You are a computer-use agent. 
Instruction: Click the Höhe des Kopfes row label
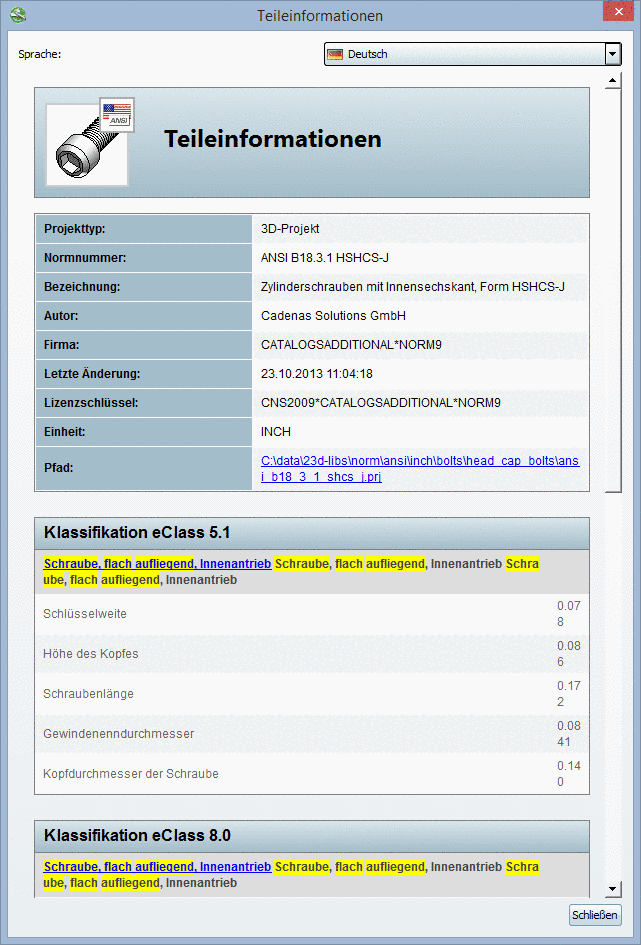click(x=91, y=654)
